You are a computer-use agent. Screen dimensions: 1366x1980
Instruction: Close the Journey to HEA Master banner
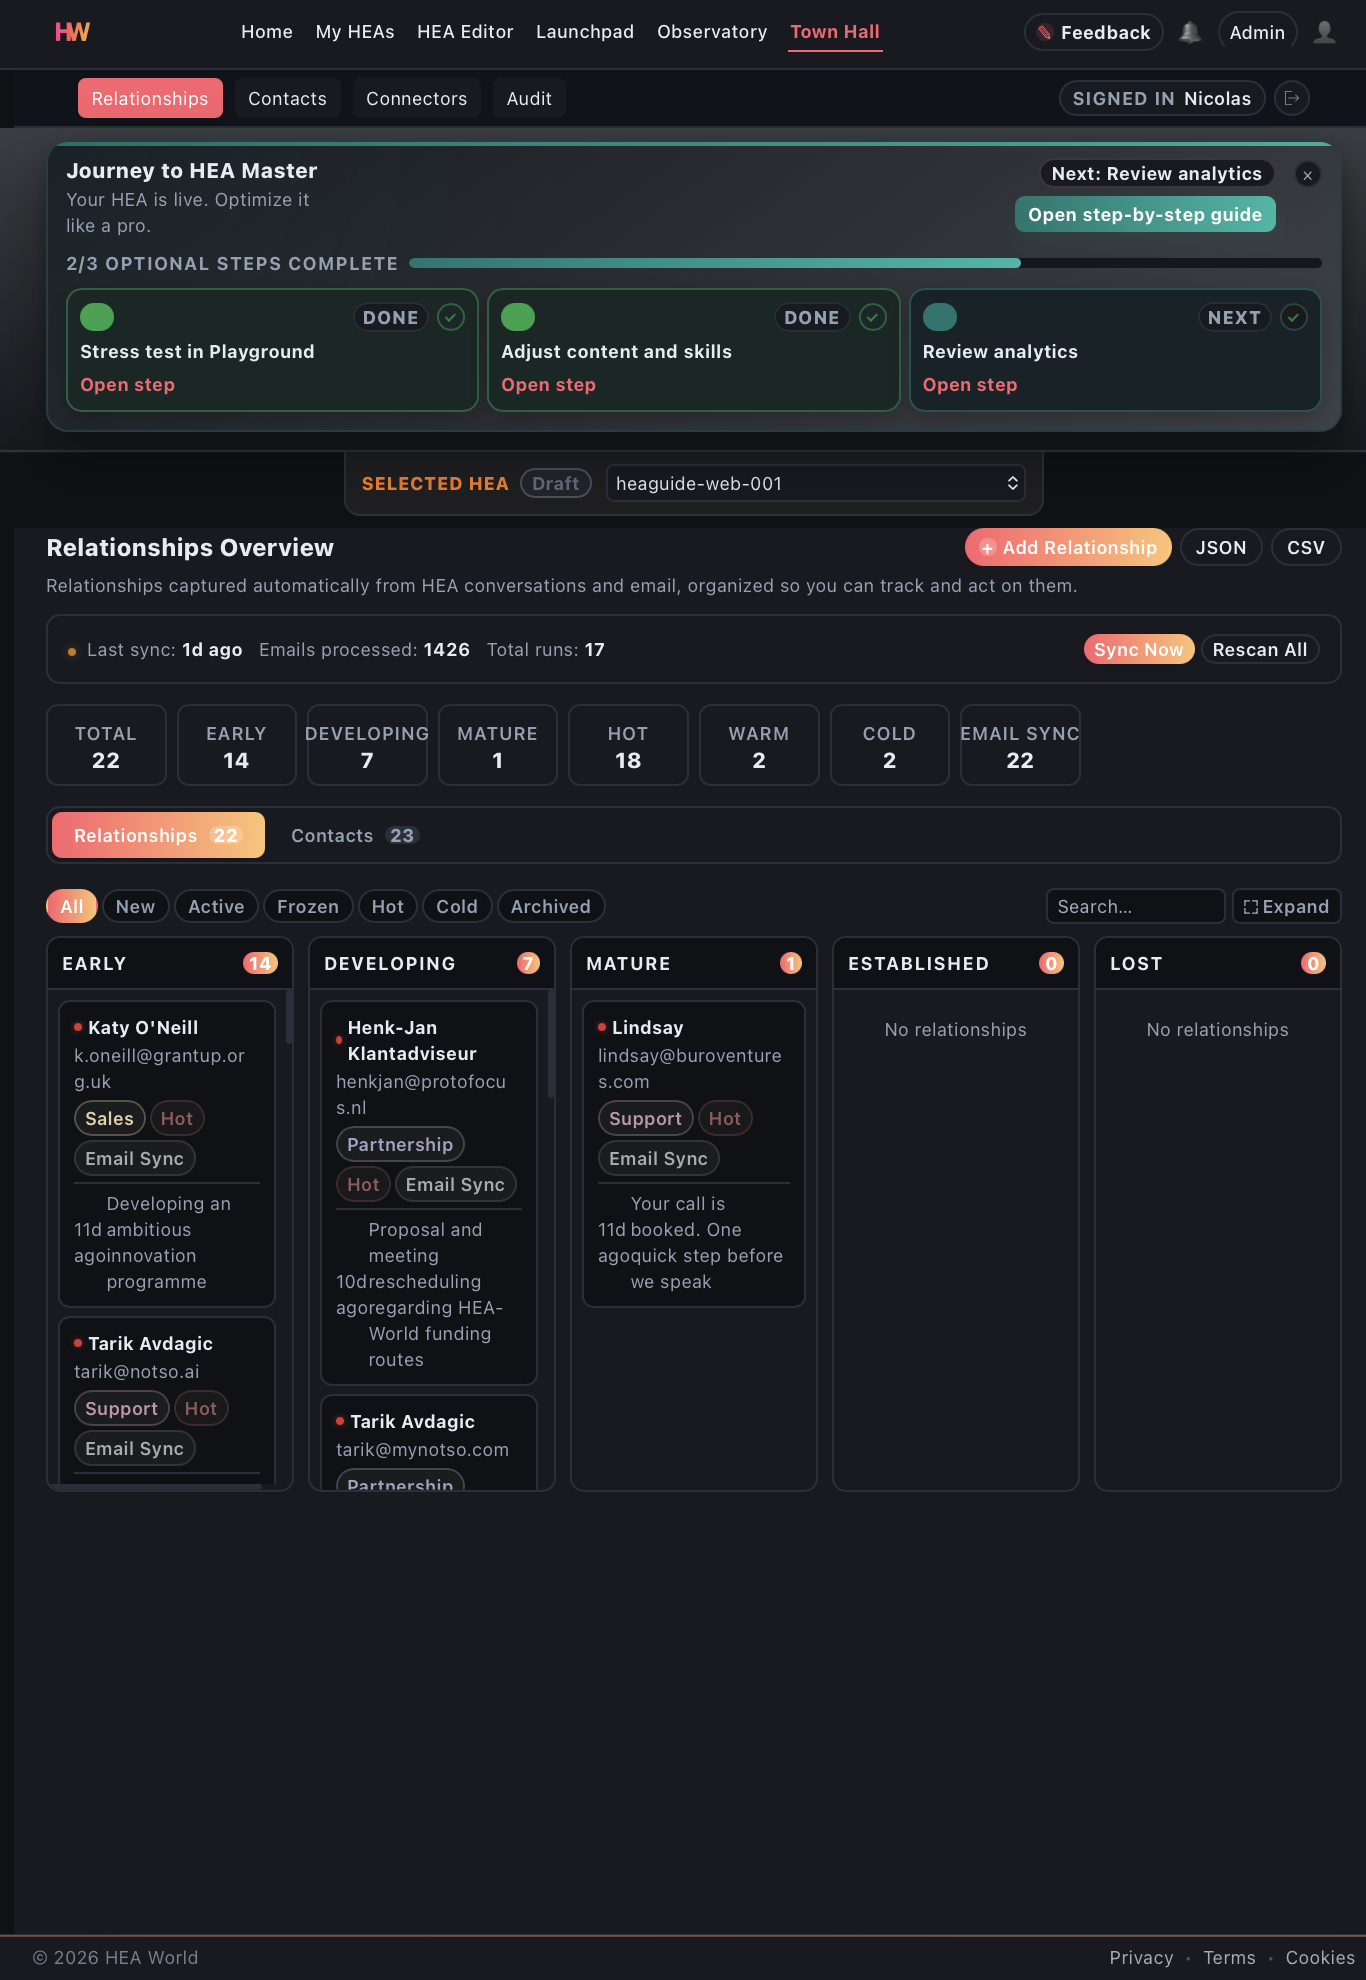point(1307,175)
